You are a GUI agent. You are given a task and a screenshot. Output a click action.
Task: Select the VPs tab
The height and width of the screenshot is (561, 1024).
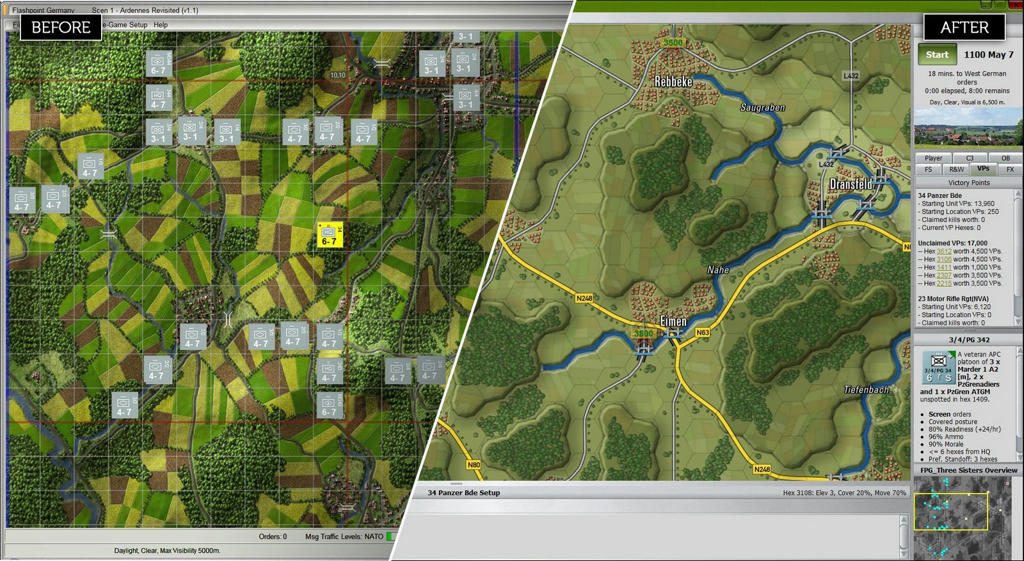983,169
